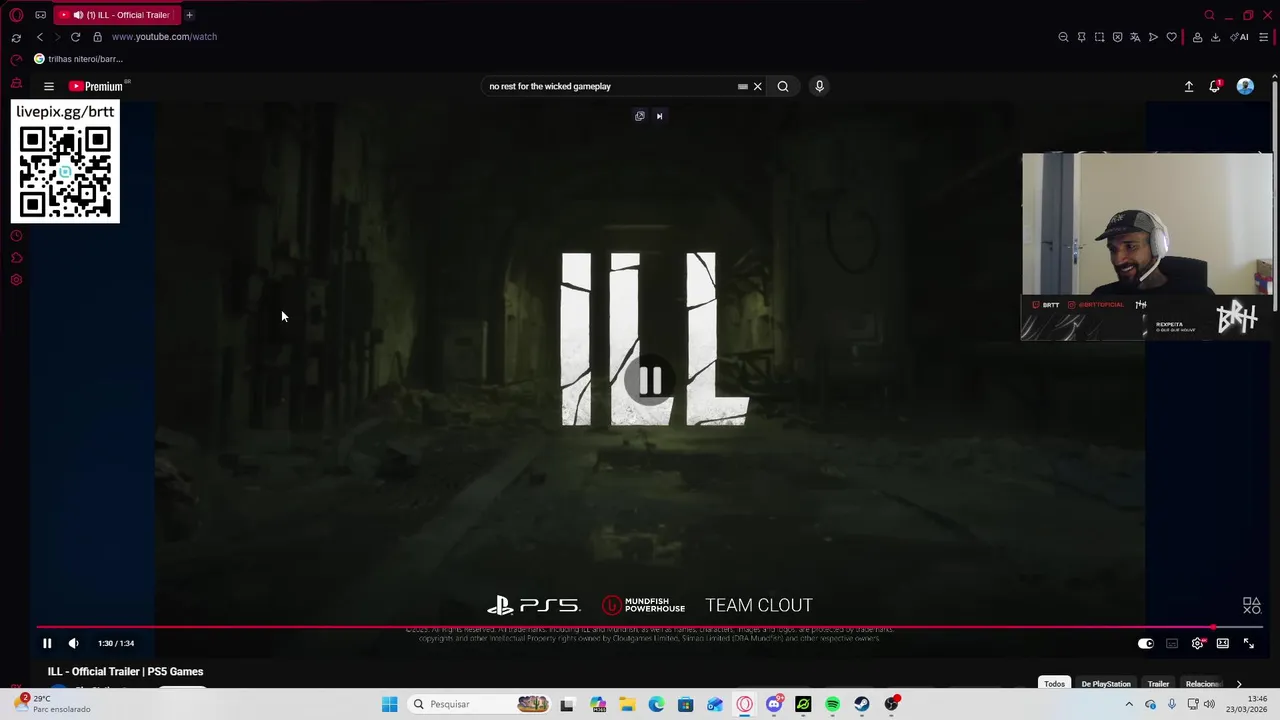Open the easy setup sliders menu

click(x=1263, y=37)
